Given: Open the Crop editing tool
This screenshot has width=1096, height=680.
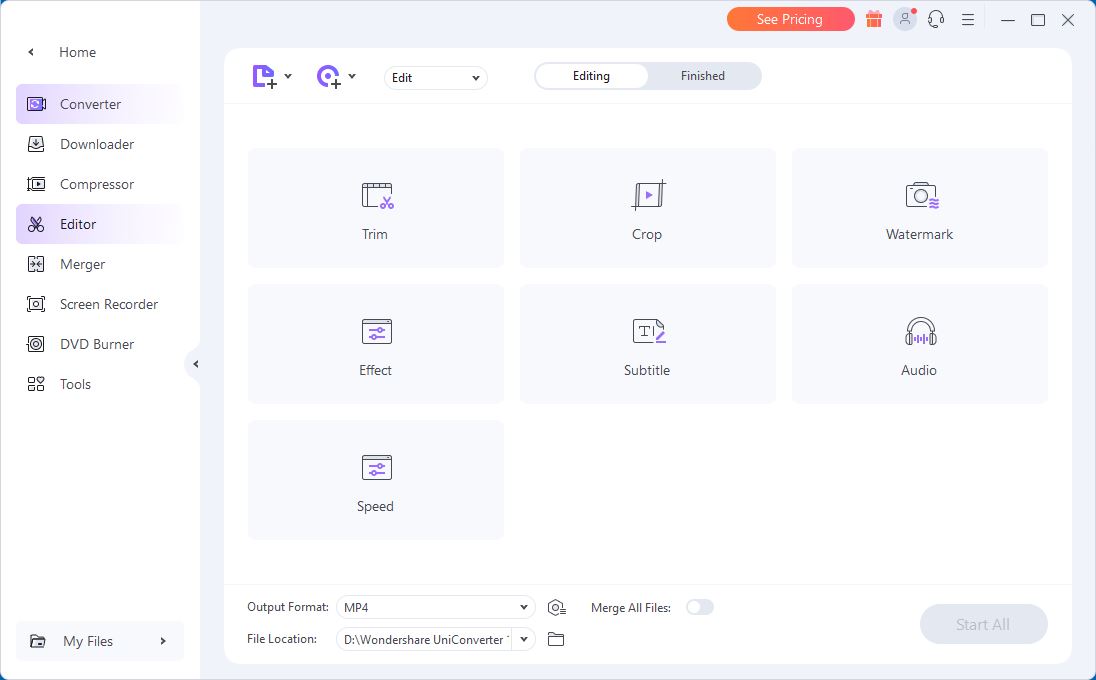Looking at the screenshot, I should 647,208.
